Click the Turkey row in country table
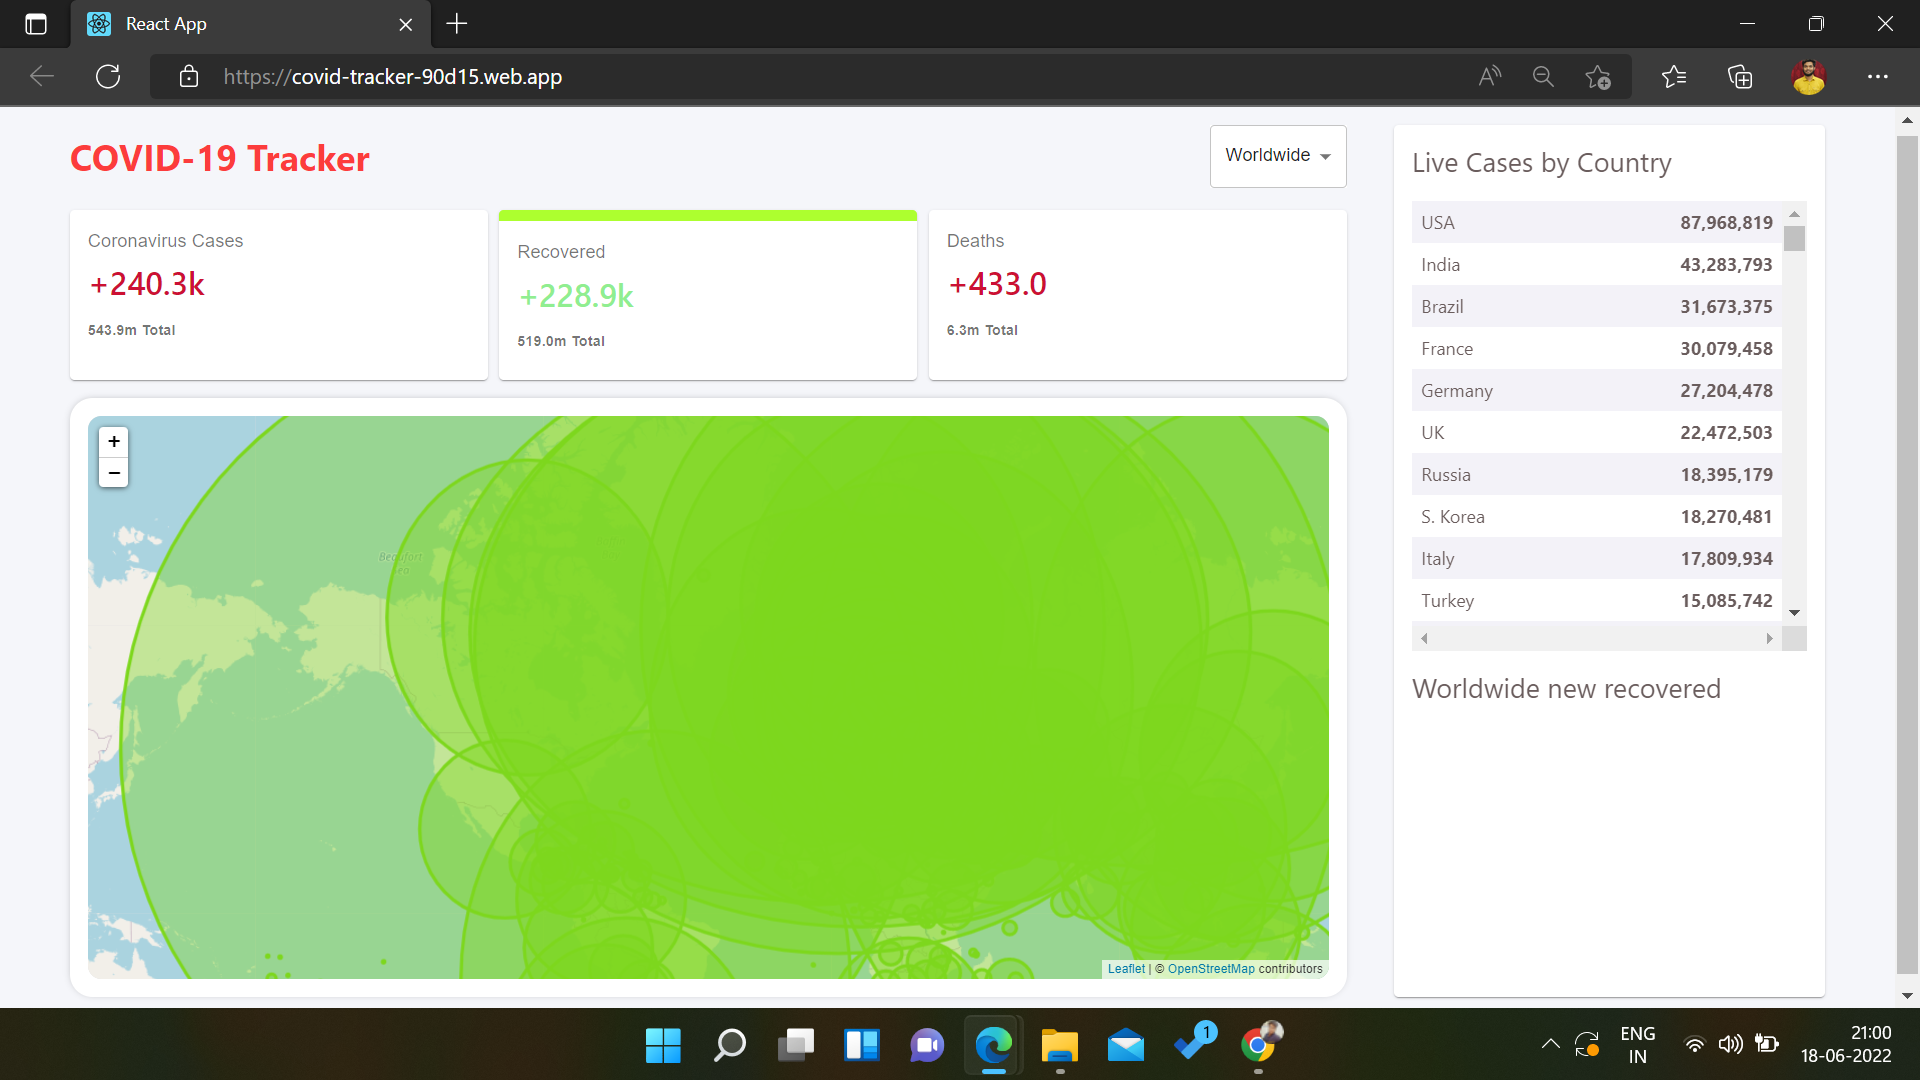Screen dimensions: 1920x1080 pos(1597,600)
